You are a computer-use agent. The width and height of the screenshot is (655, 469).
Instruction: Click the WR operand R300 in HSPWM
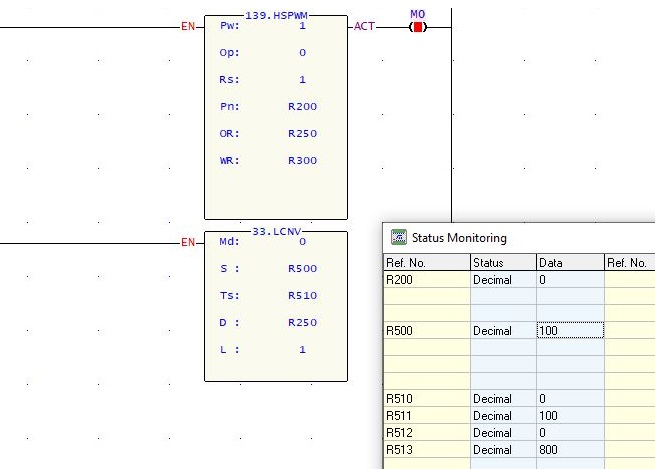302,160
